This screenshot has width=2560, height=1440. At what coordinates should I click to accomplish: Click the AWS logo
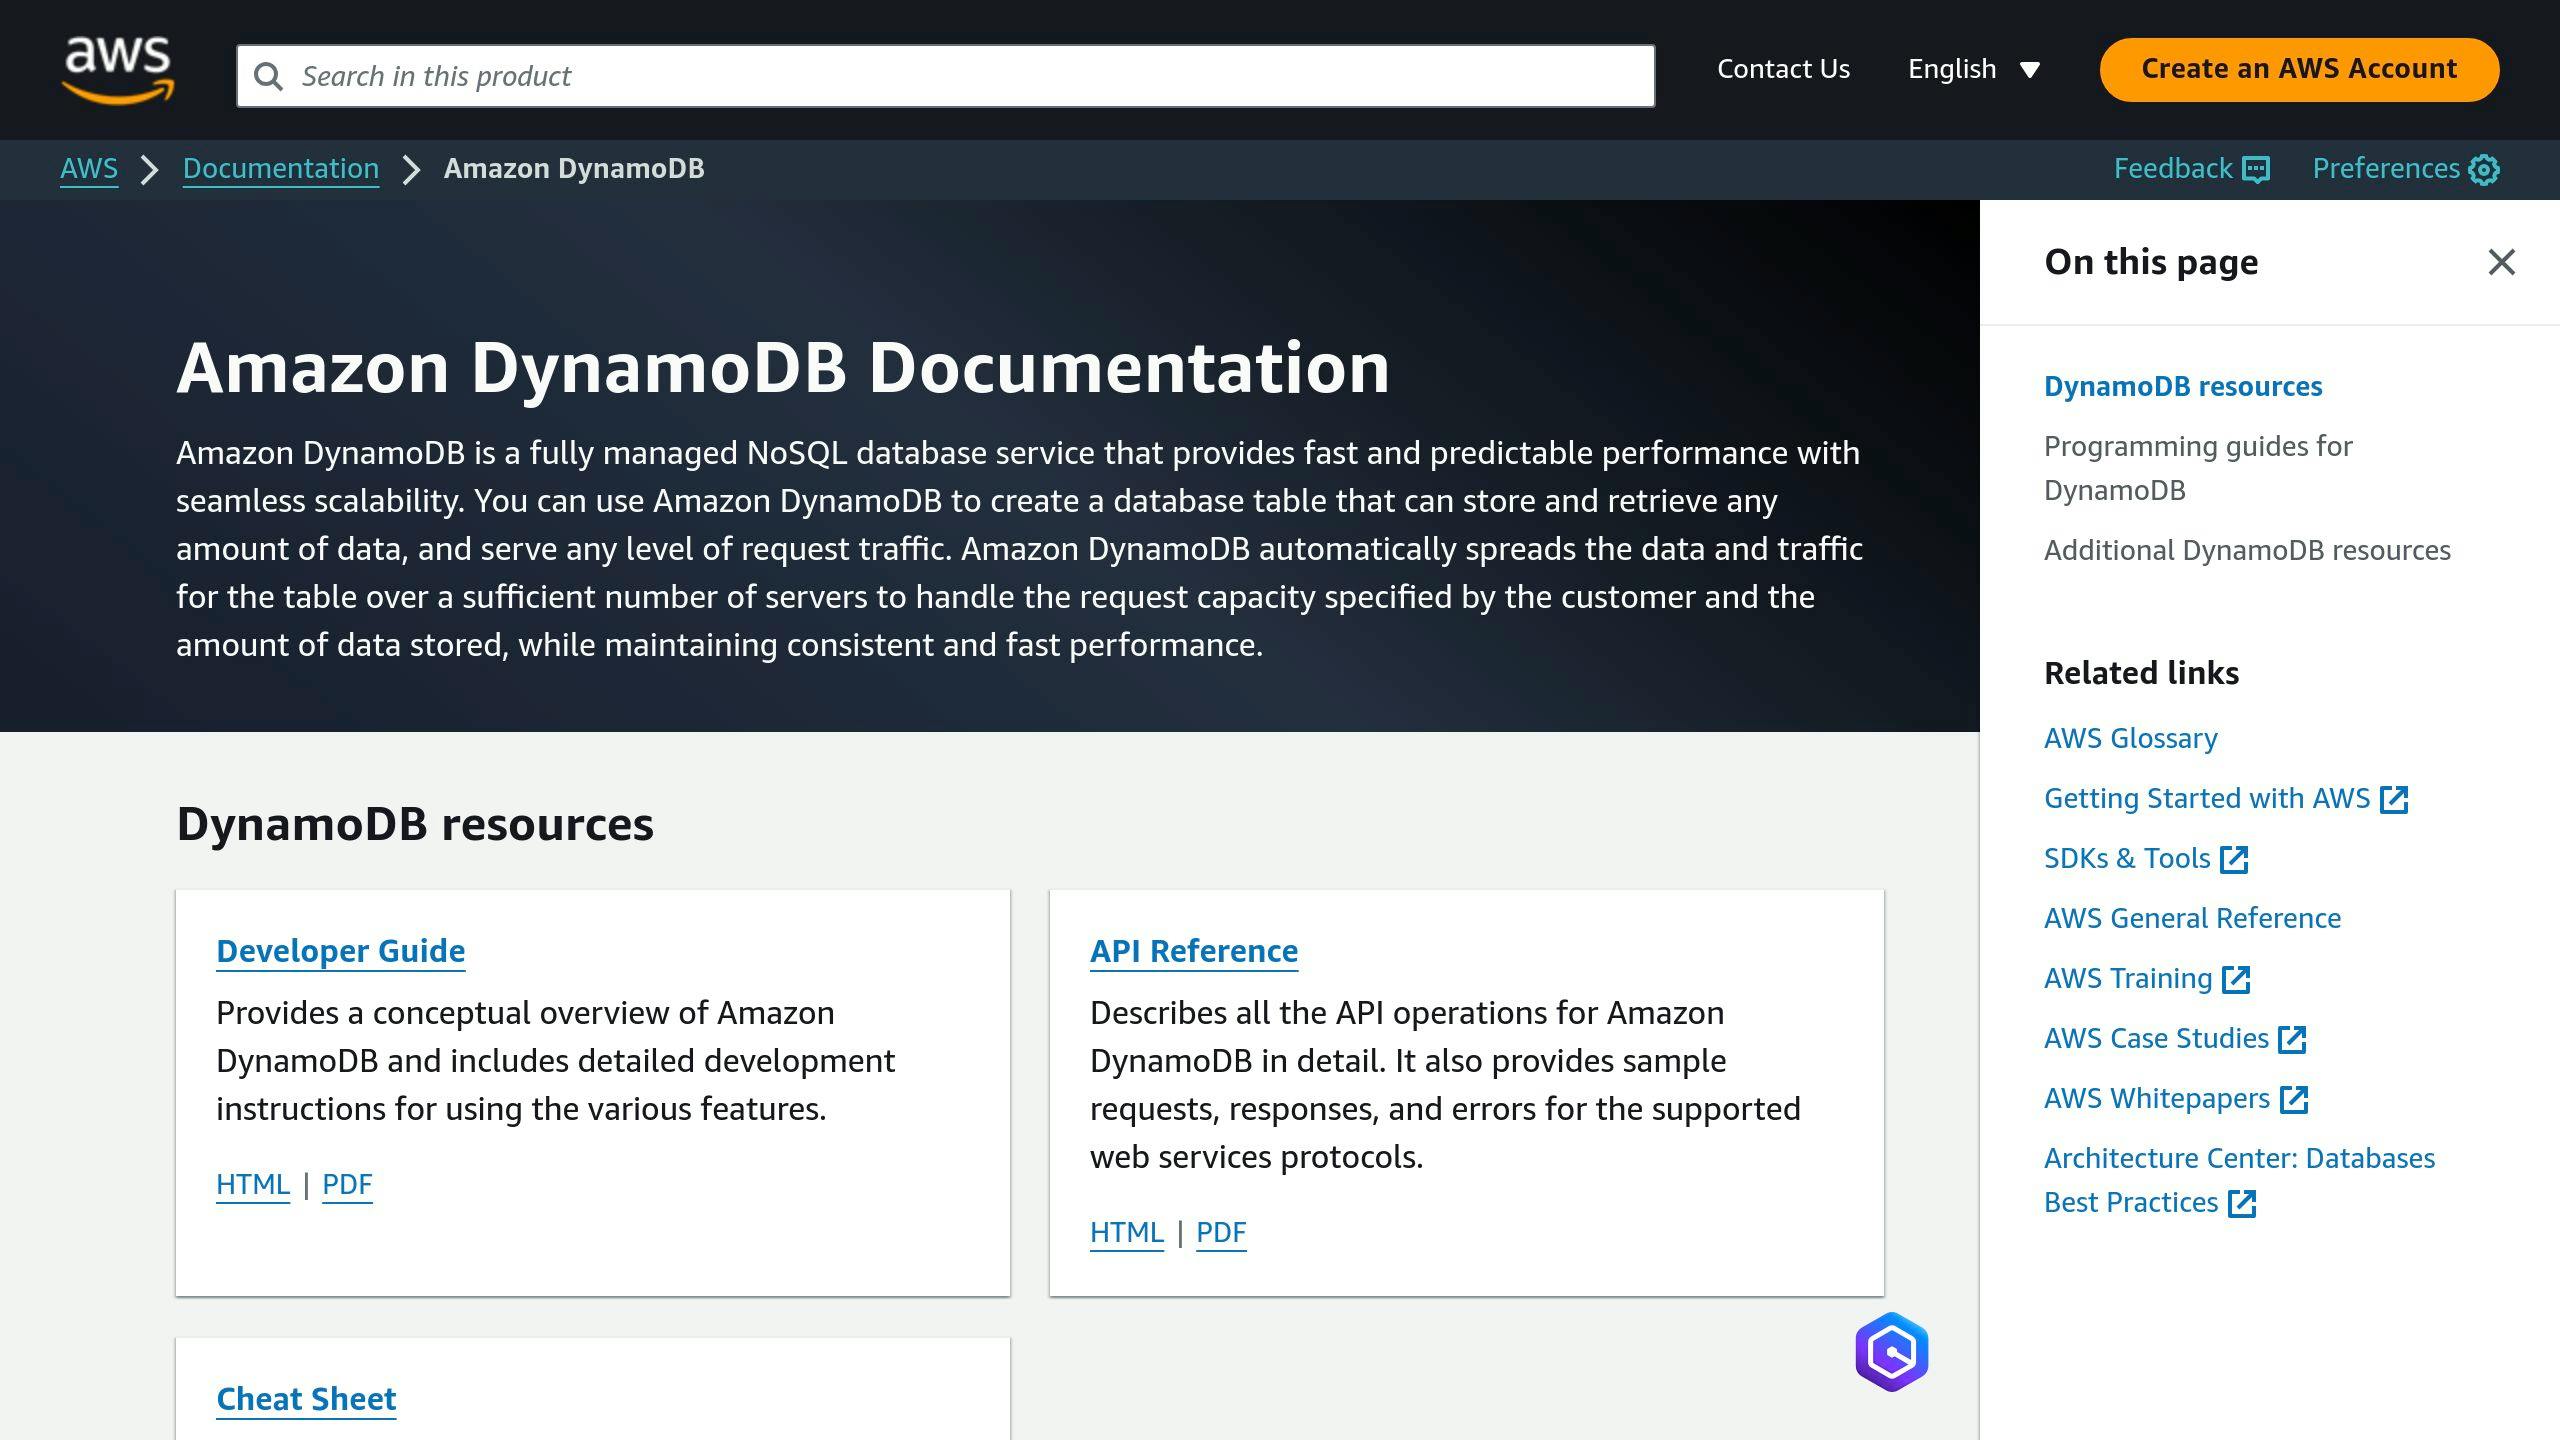click(x=118, y=70)
